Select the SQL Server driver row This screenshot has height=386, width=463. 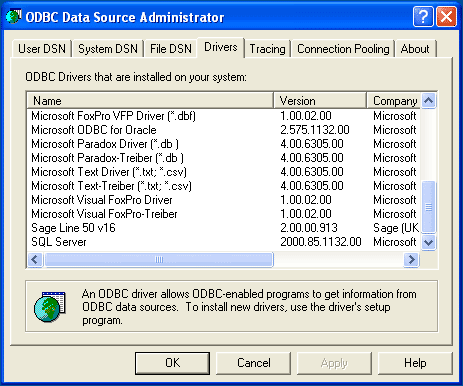[223, 242]
